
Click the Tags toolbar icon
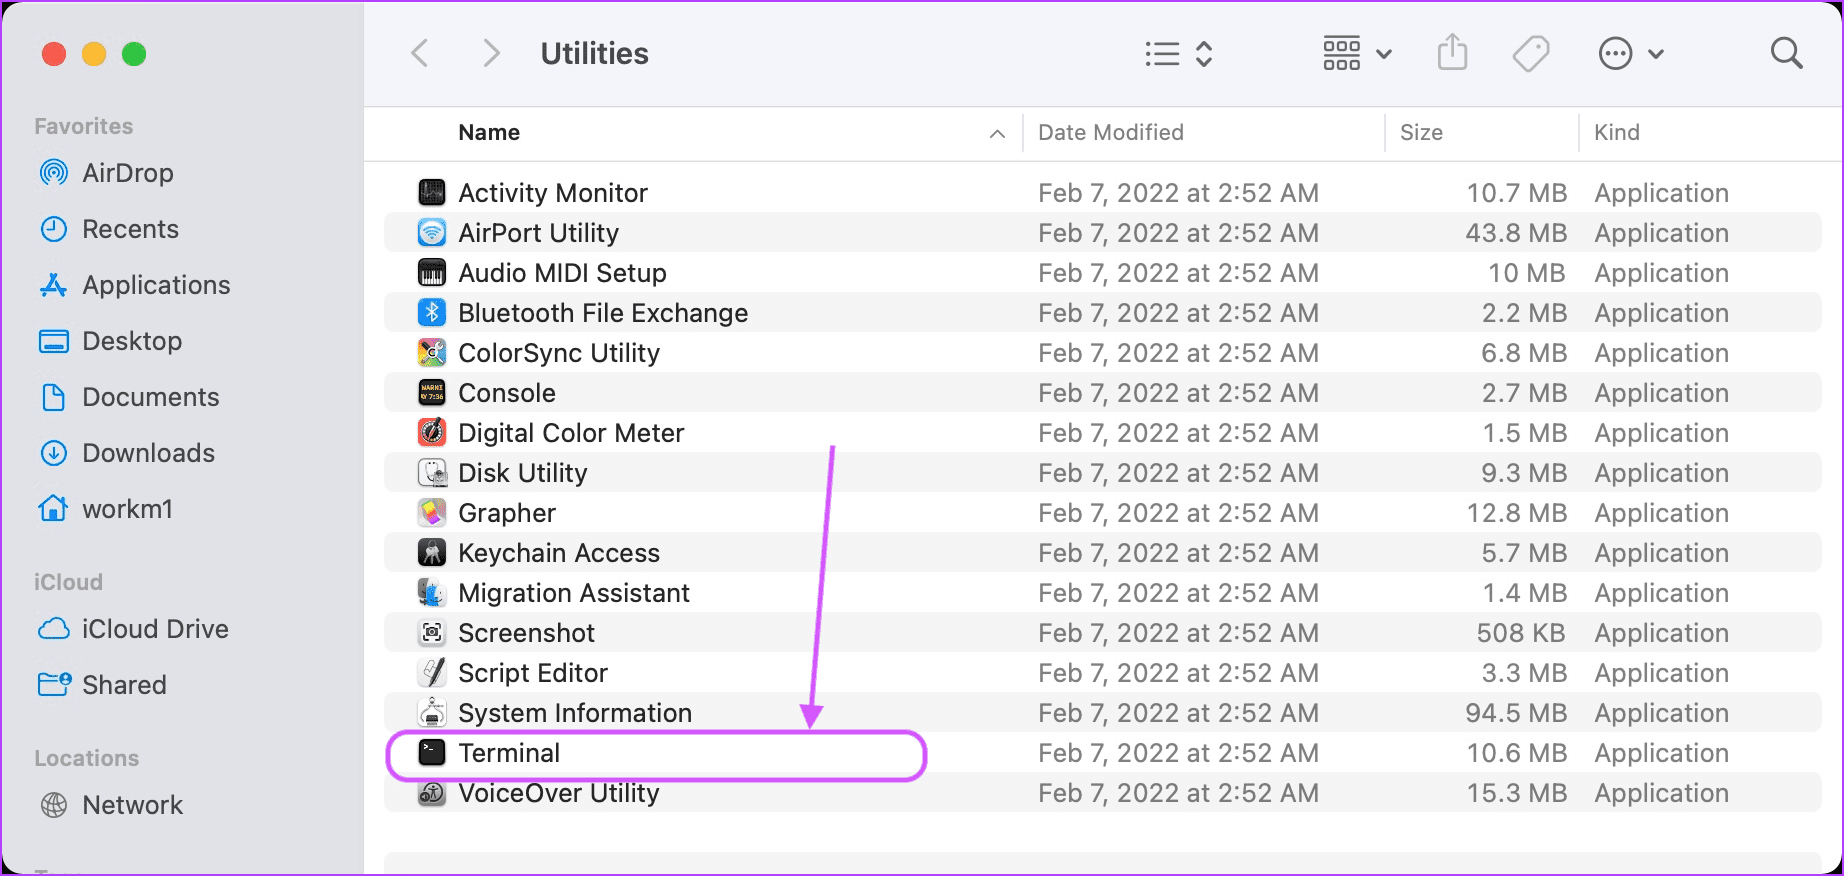coord(1531,53)
